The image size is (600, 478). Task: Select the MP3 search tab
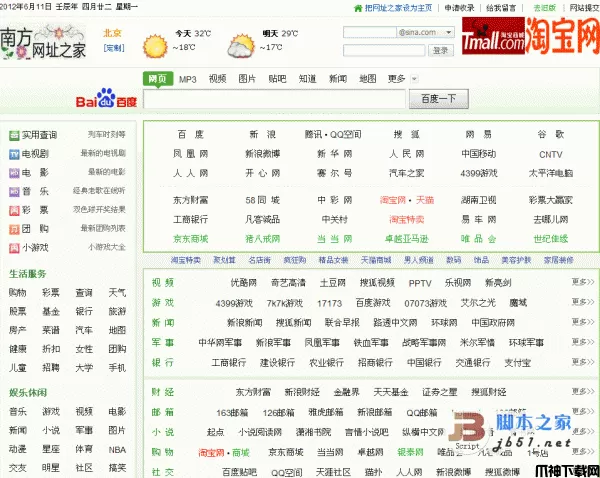[x=188, y=80]
